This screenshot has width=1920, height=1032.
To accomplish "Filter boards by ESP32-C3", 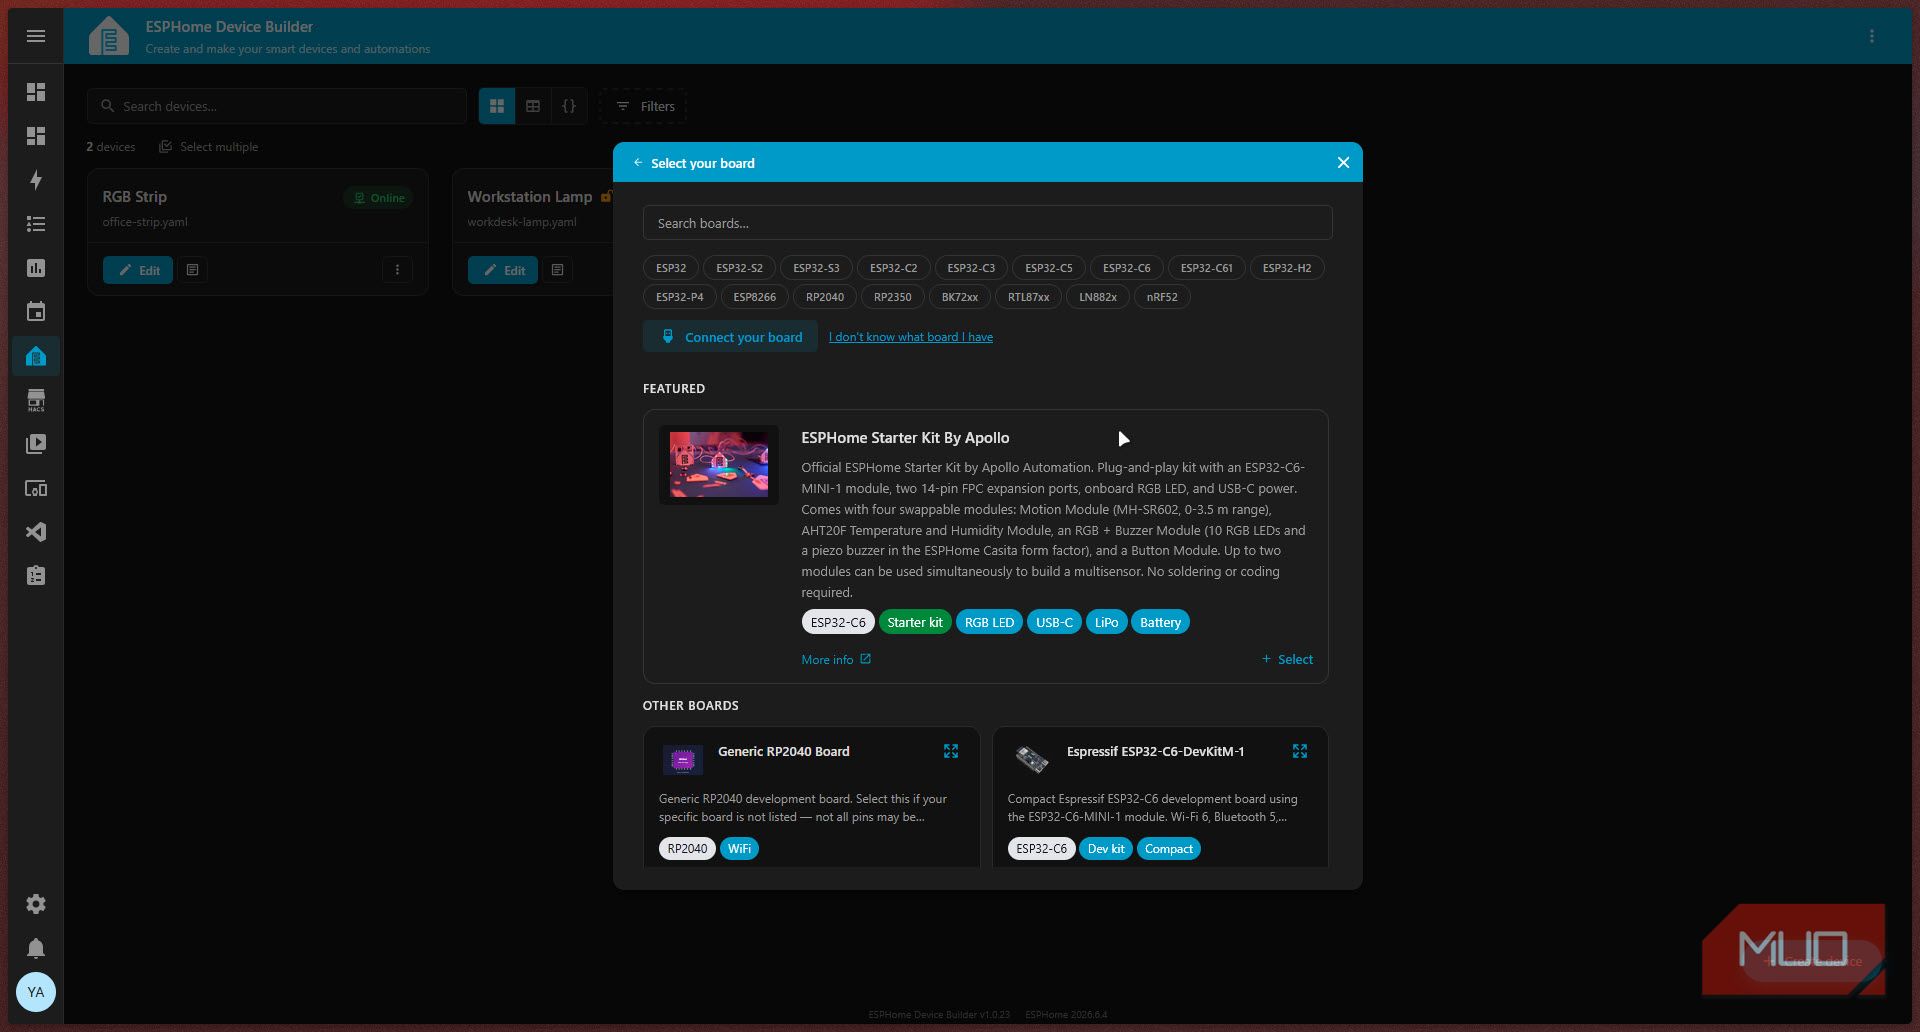I will coord(971,268).
